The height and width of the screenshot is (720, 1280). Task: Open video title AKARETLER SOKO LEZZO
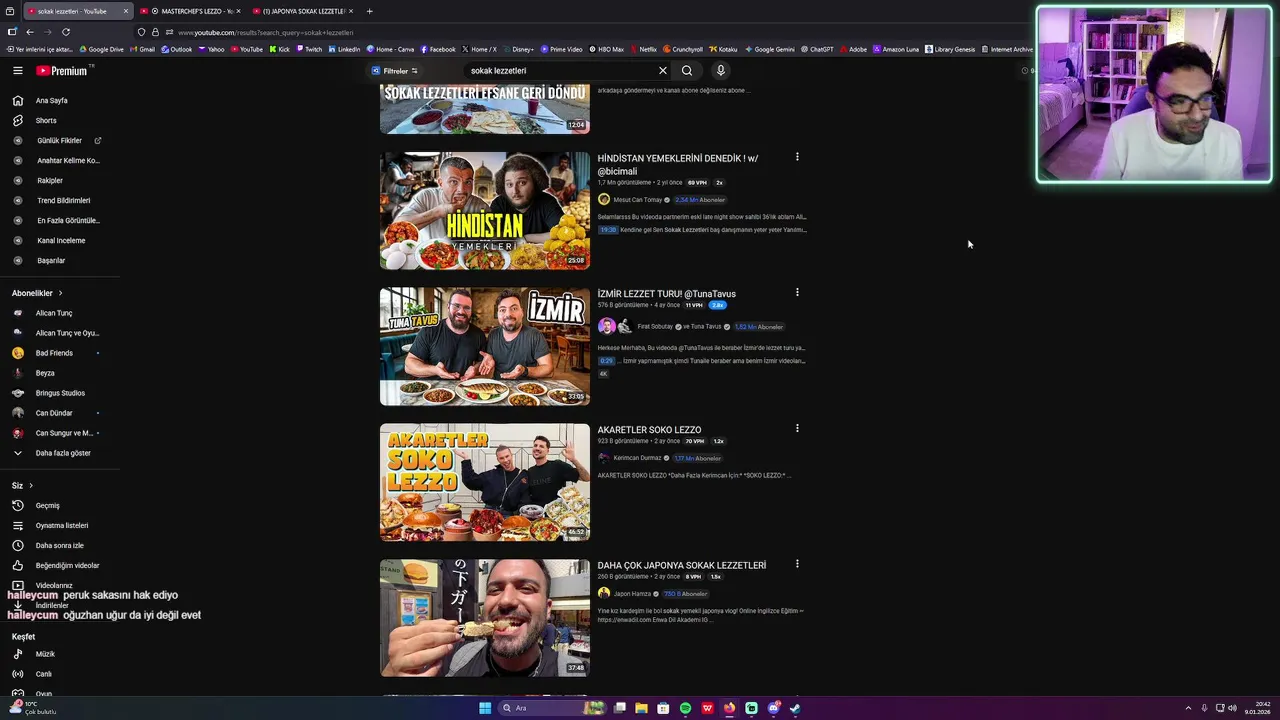pyautogui.click(x=649, y=430)
